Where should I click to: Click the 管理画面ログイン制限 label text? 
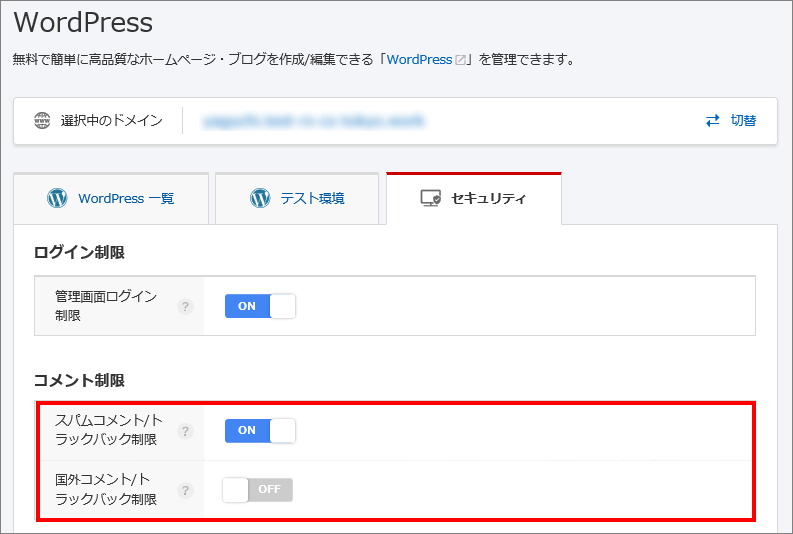point(106,306)
